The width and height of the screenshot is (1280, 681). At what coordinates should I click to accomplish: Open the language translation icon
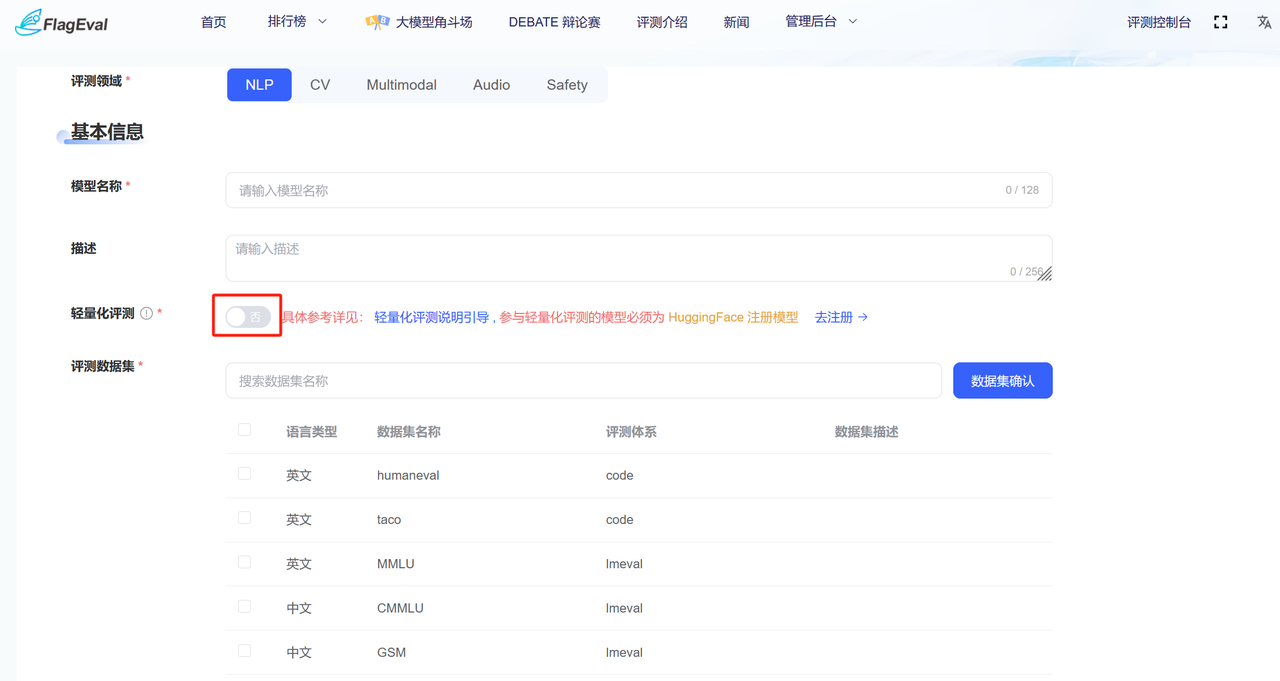pyautogui.click(x=1264, y=22)
